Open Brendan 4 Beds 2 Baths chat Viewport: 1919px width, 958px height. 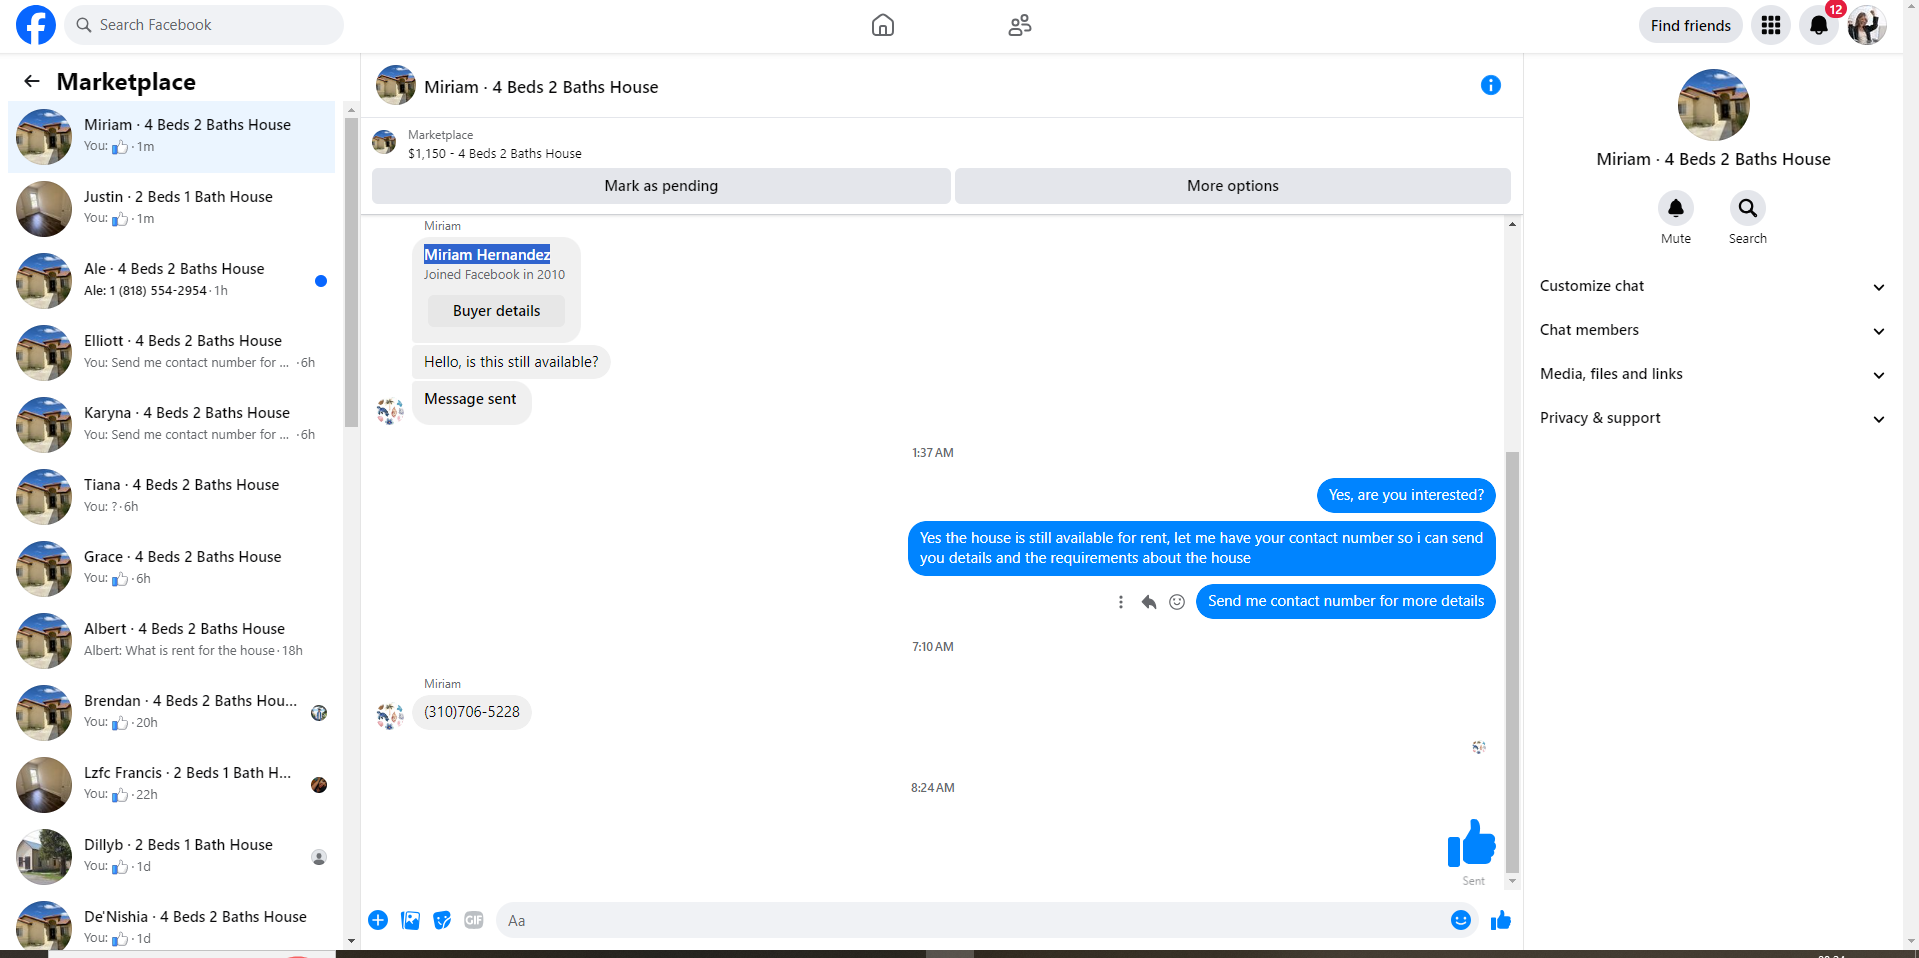point(172,712)
